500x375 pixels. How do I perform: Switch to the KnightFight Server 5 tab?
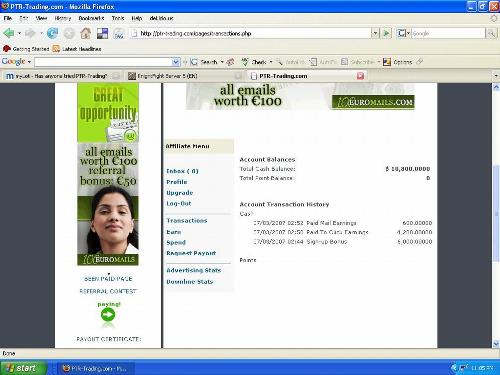tap(185, 76)
